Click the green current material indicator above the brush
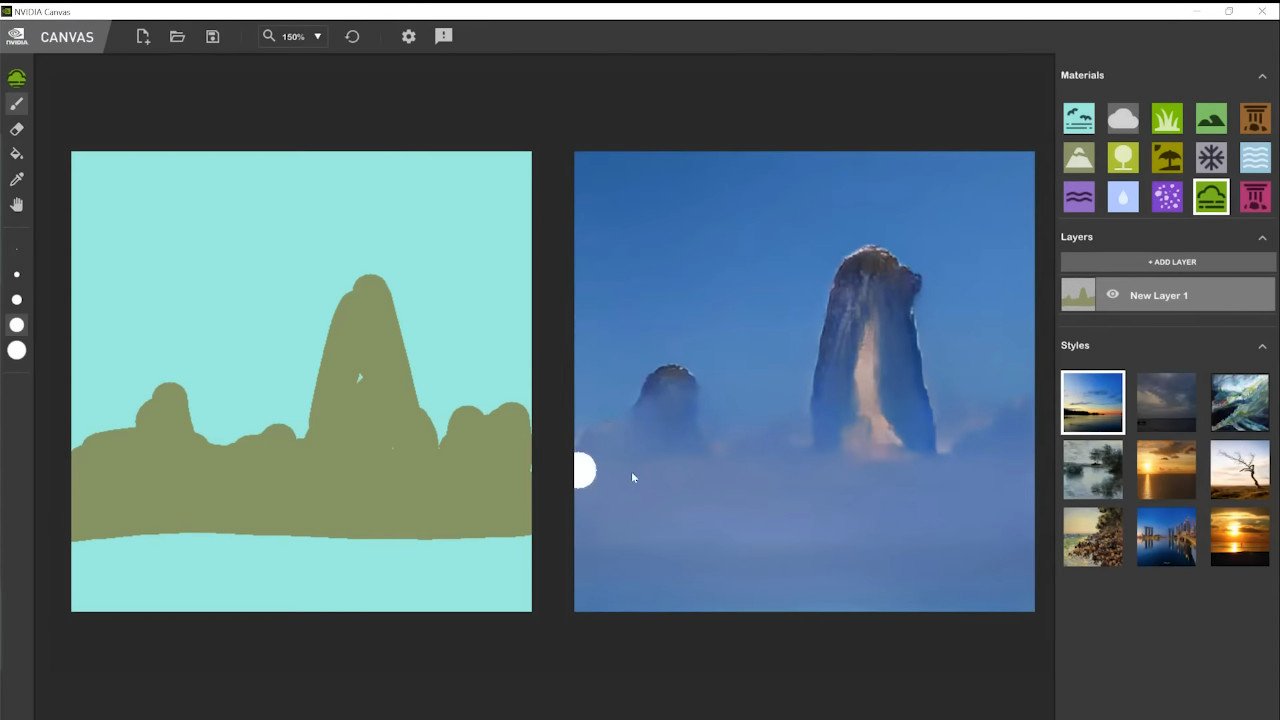Screen dimensions: 1280x720 point(16,78)
